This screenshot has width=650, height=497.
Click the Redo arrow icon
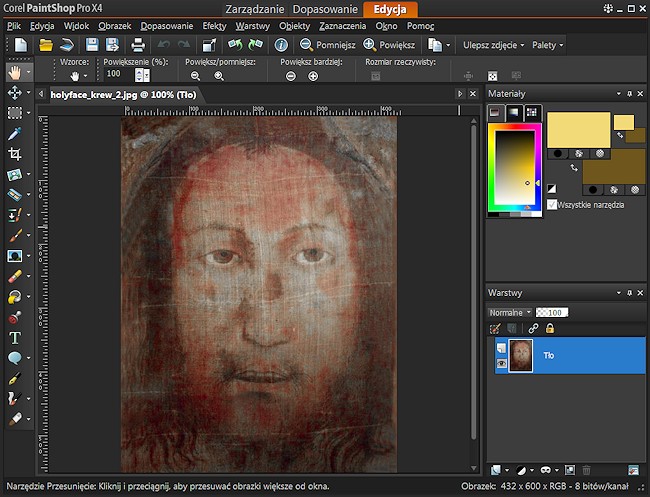click(184, 44)
